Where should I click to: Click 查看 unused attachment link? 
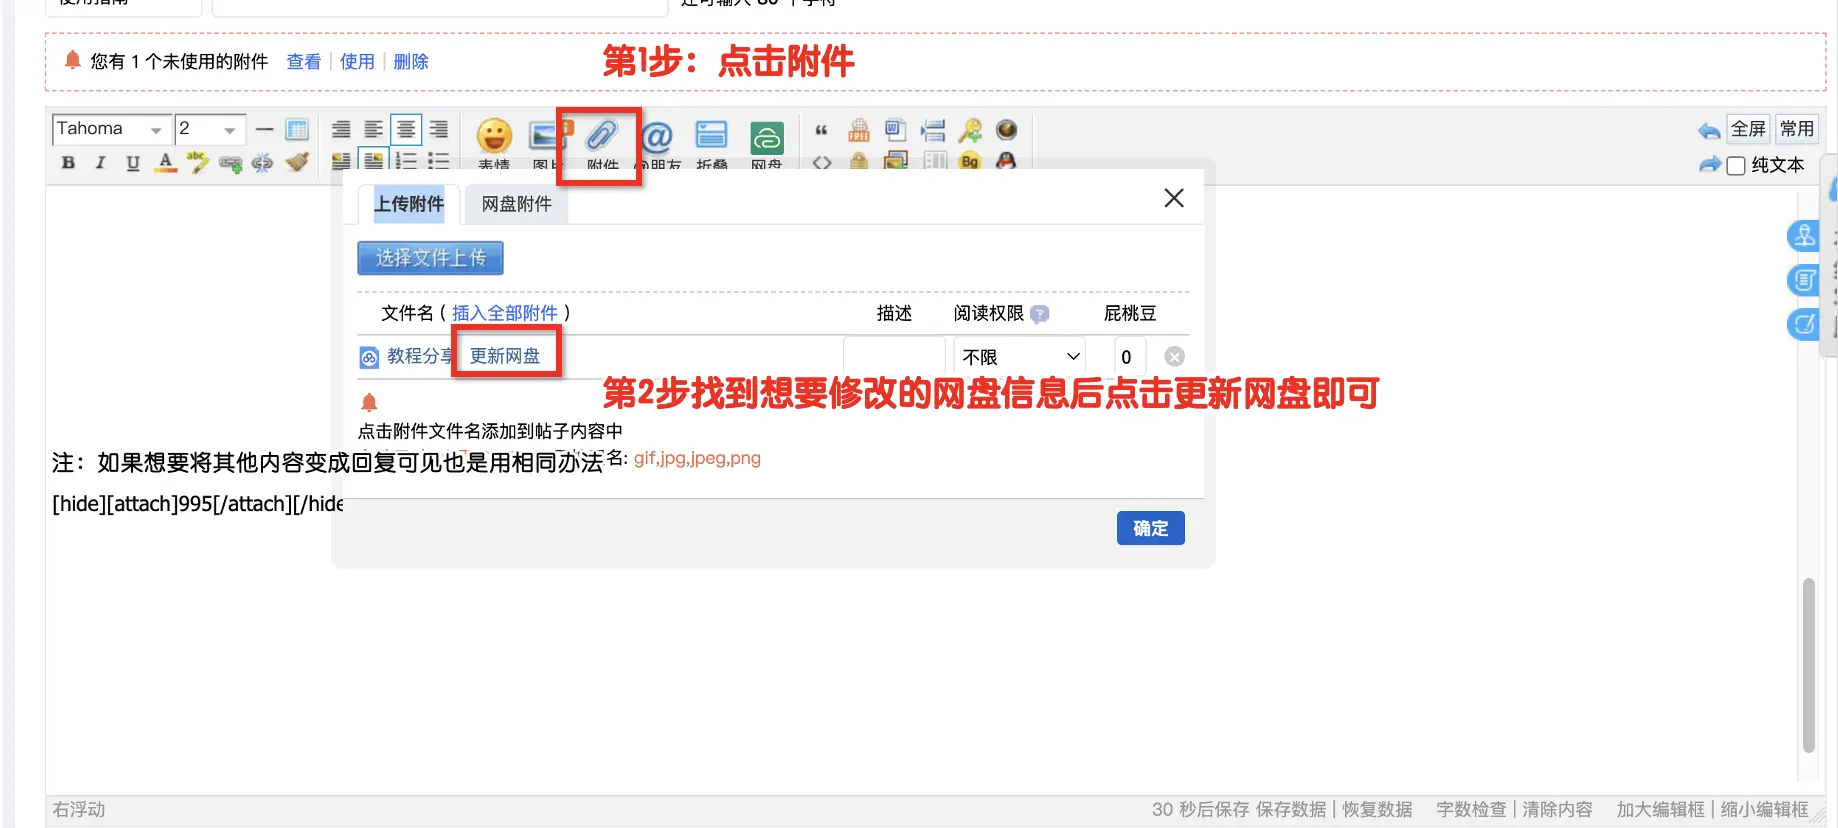pyautogui.click(x=303, y=62)
